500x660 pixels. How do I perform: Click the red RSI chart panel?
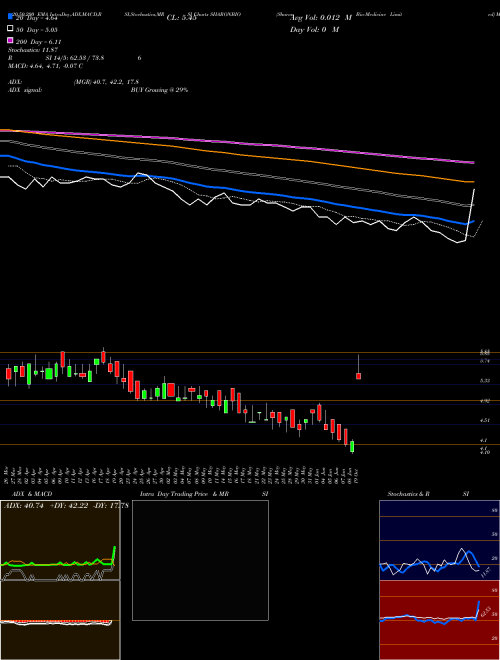point(439,620)
